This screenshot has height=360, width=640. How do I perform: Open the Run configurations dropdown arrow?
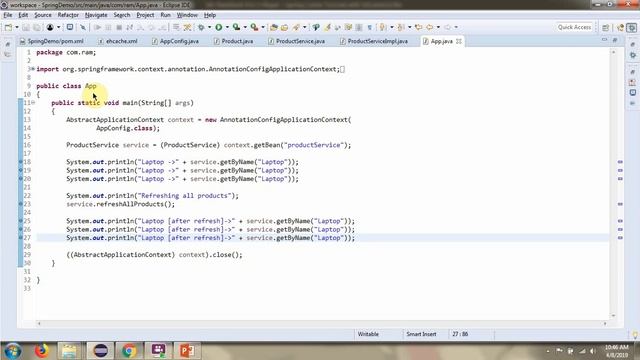tap(227, 27)
